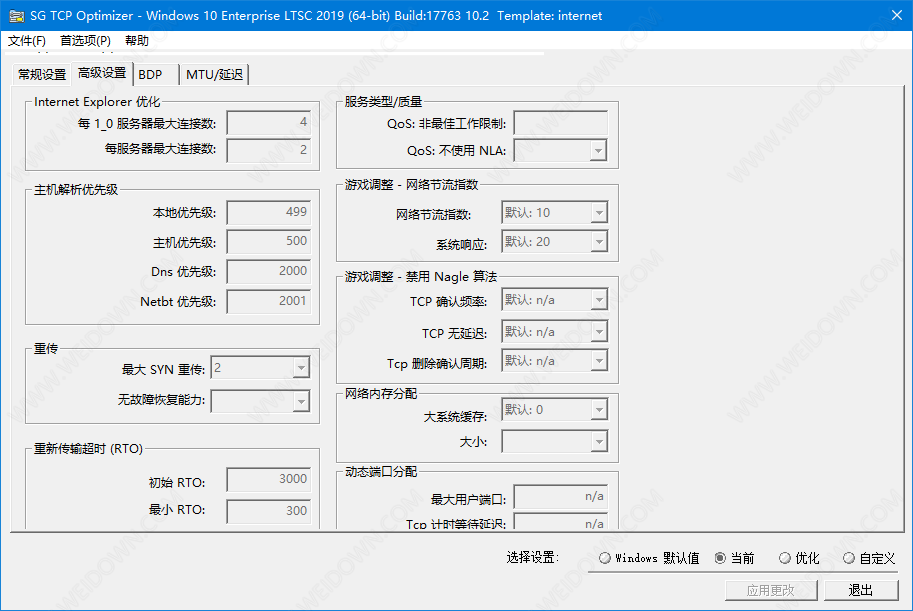This screenshot has height=611, width=913.
Task: Expand the Tcp 删除确认周期 dropdown
Action: point(599,361)
